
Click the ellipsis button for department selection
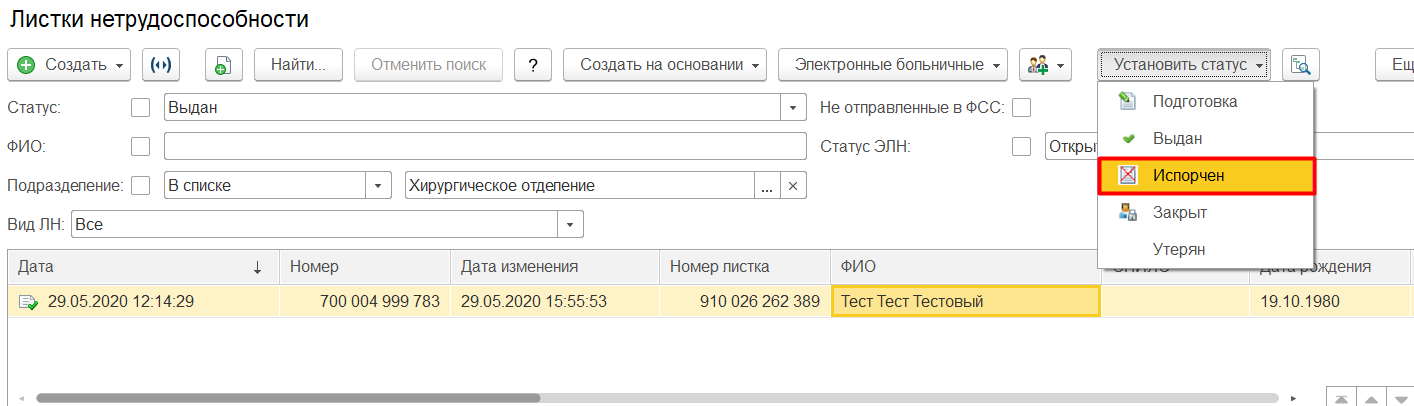(x=767, y=186)
